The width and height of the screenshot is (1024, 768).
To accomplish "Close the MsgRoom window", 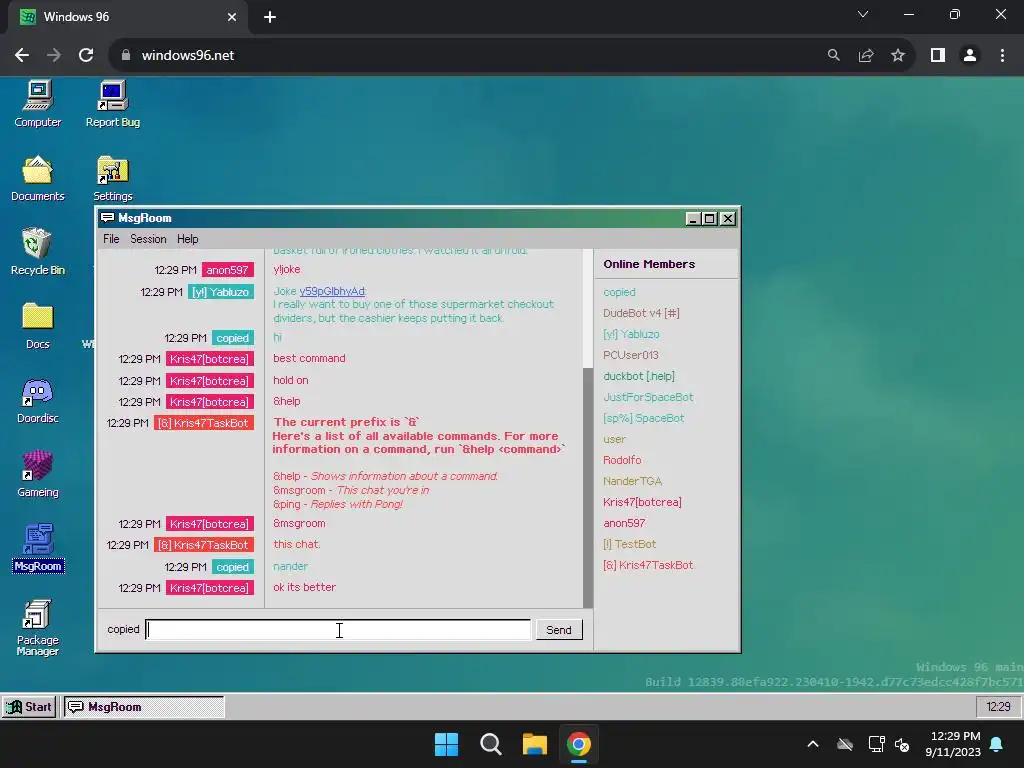I will [728, 218].
